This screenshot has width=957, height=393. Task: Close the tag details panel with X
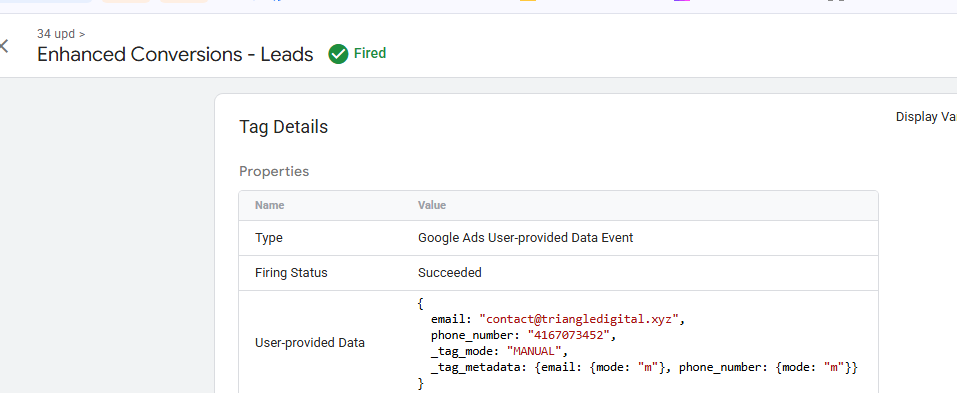click(4, 46)
